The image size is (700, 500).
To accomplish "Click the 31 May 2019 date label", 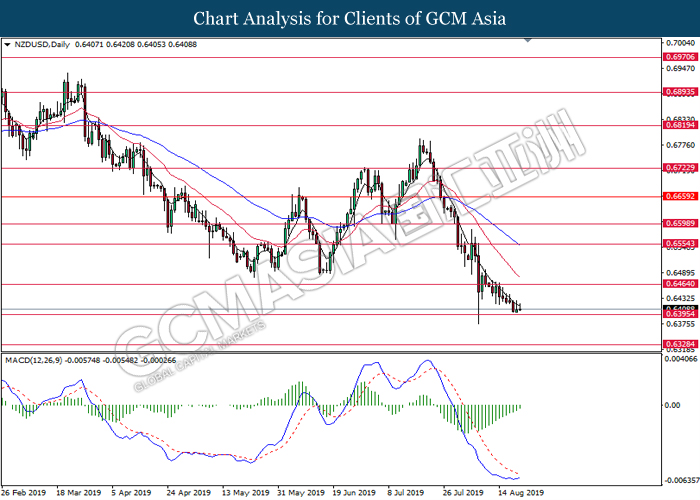I will pos(301,493).
